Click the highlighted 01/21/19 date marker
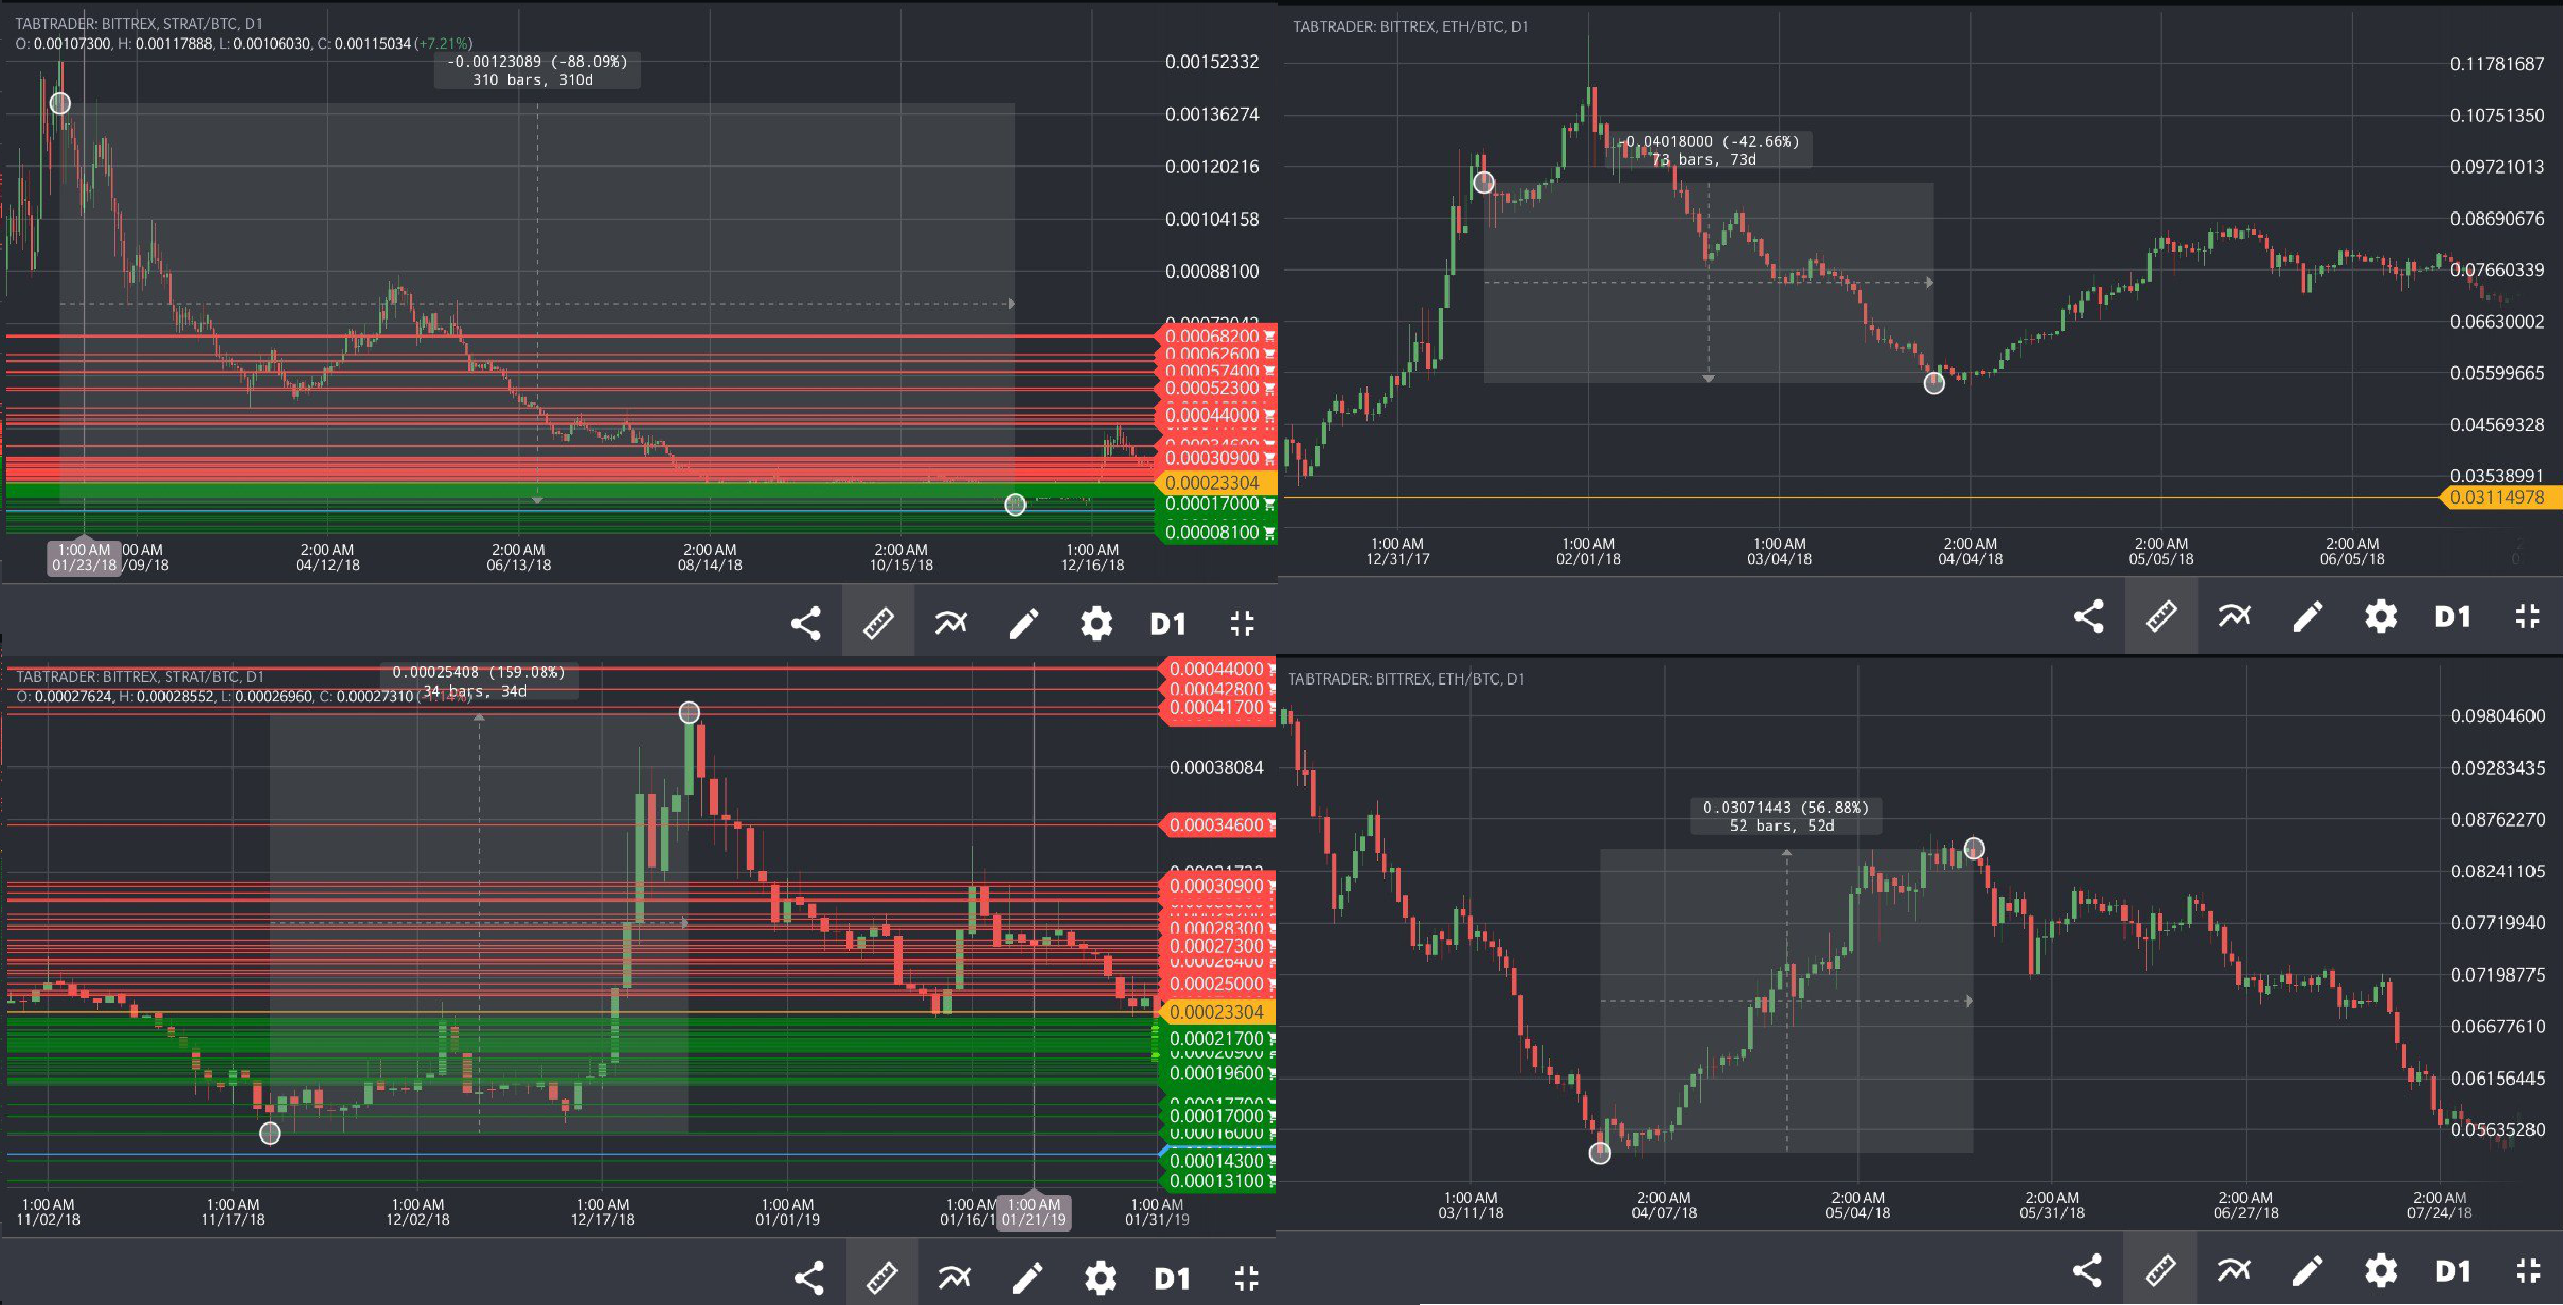 pyautogui.click(x=1033, y=1212)
